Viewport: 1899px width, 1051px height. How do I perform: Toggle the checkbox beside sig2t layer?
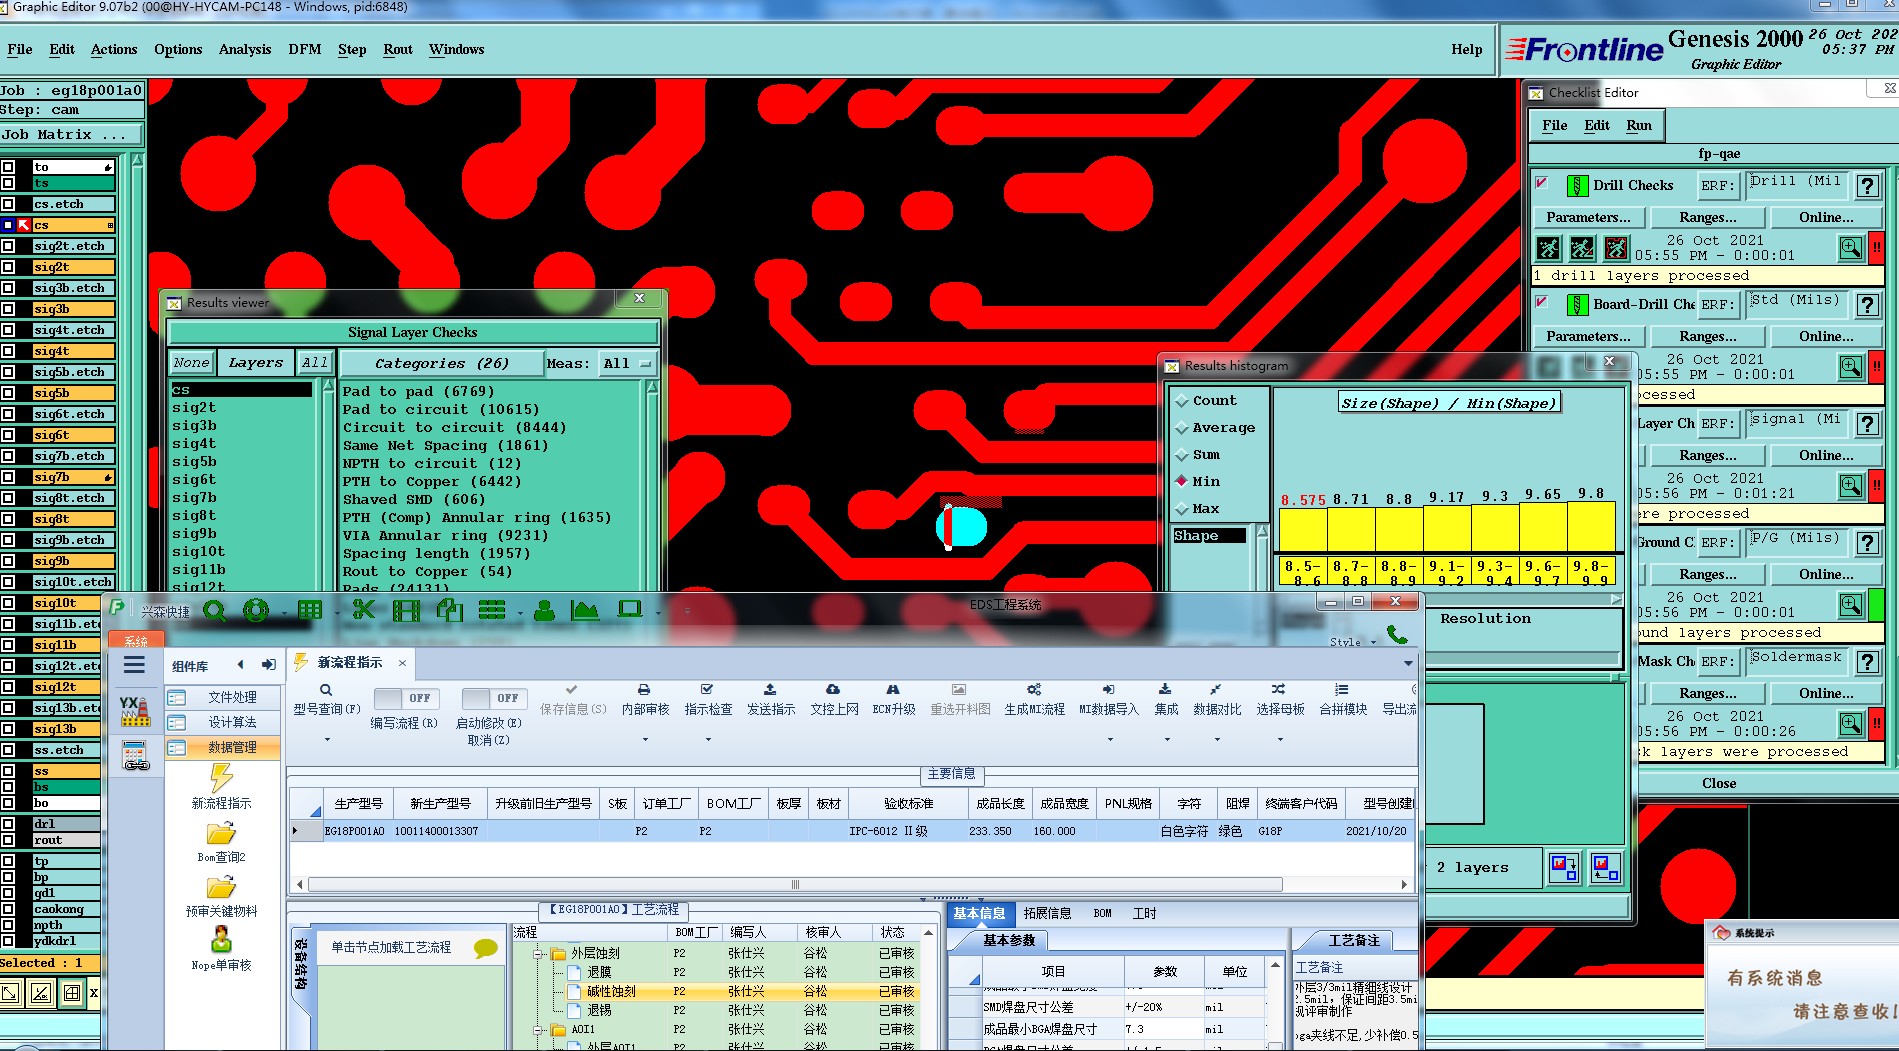(x=8, y=267)
